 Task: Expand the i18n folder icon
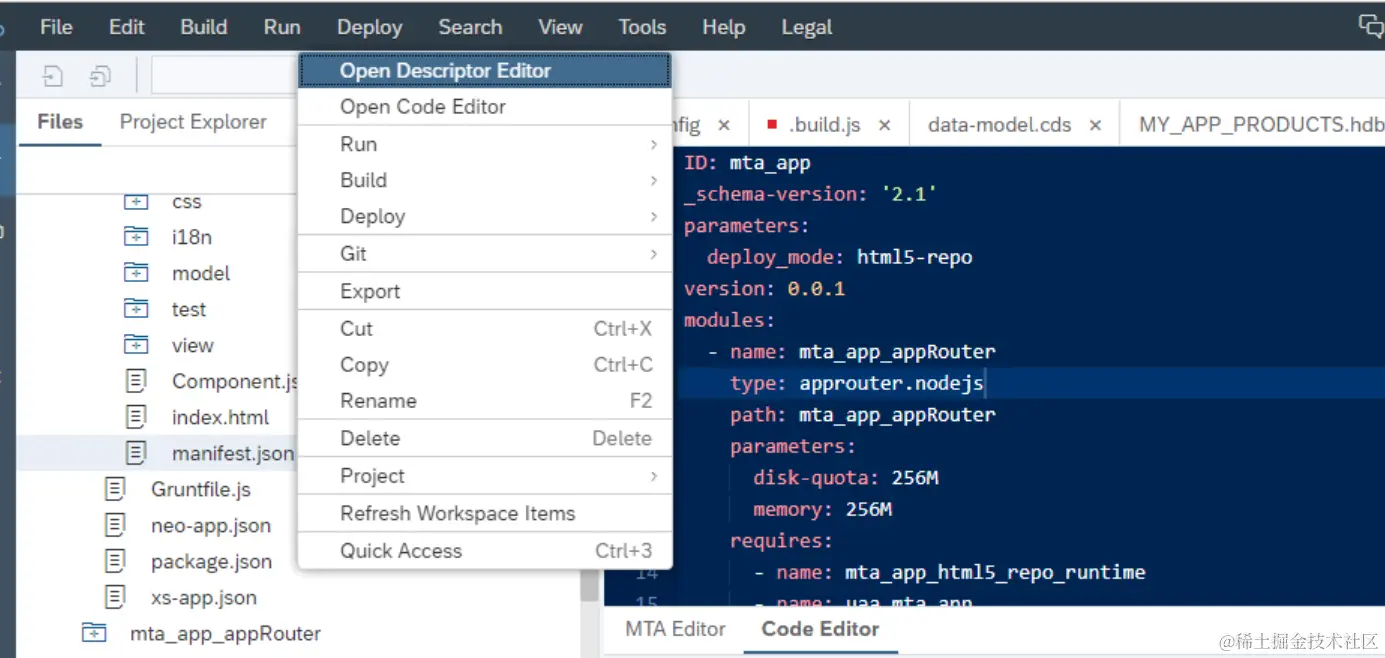pos(136,237)
